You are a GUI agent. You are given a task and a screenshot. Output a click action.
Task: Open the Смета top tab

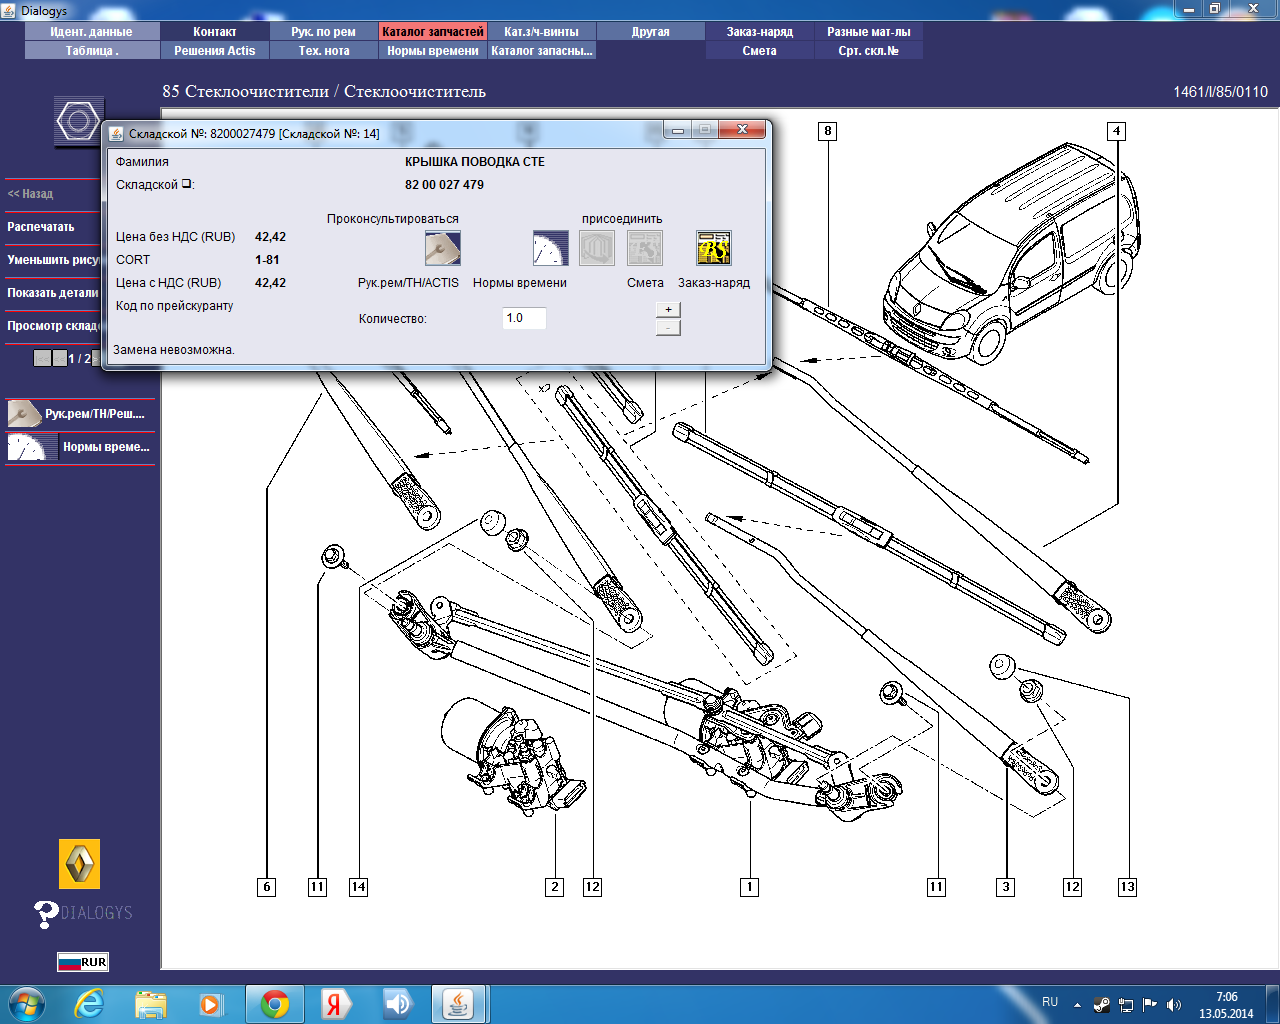760,50
